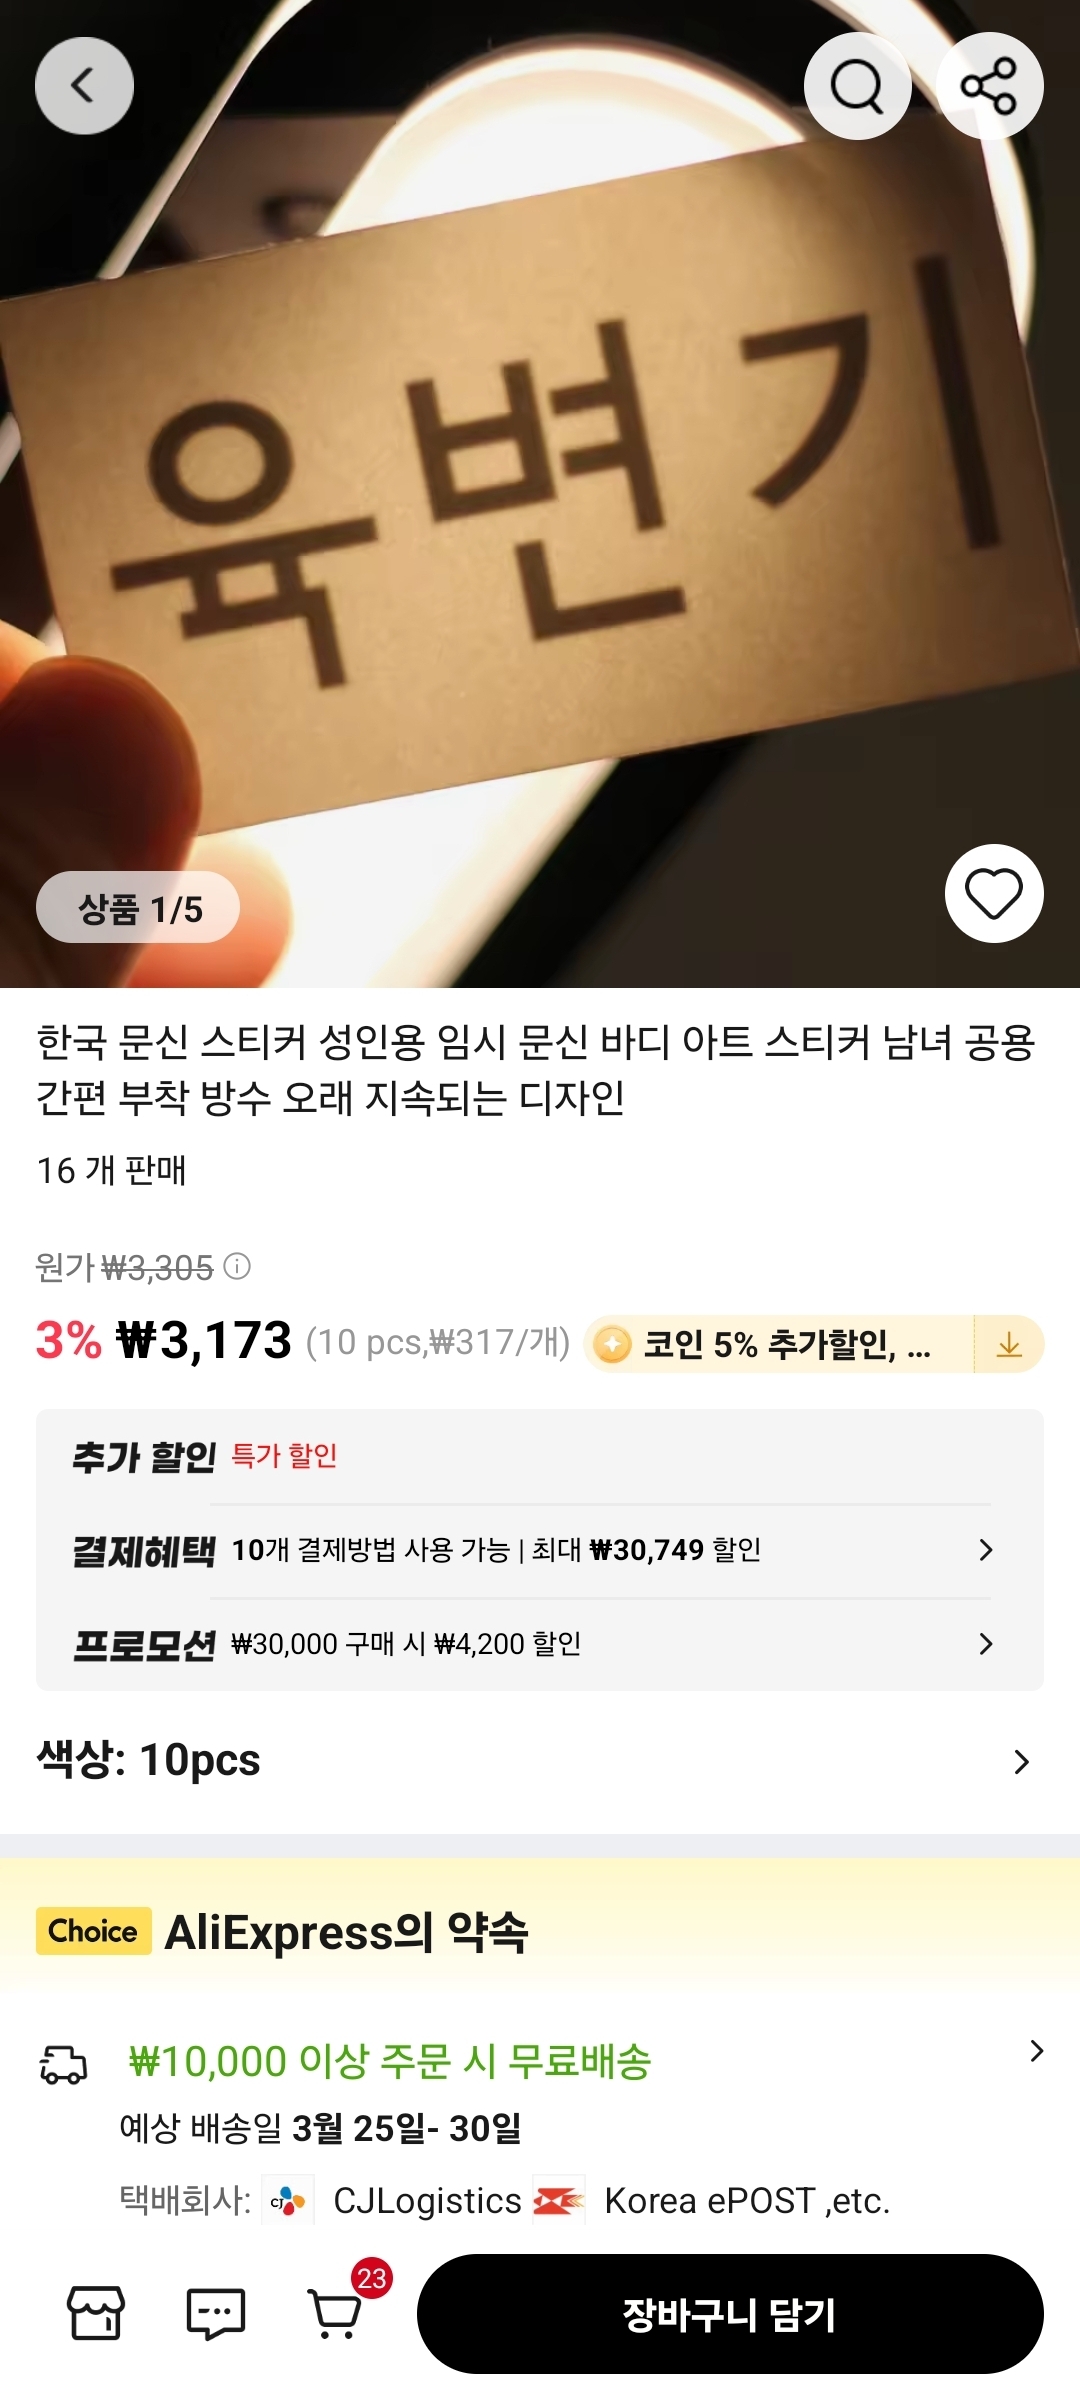This screenshot has height=2404, width=1080.
Task: Tap the 상품 1/5 image counter
Action: tap(138, 908)
